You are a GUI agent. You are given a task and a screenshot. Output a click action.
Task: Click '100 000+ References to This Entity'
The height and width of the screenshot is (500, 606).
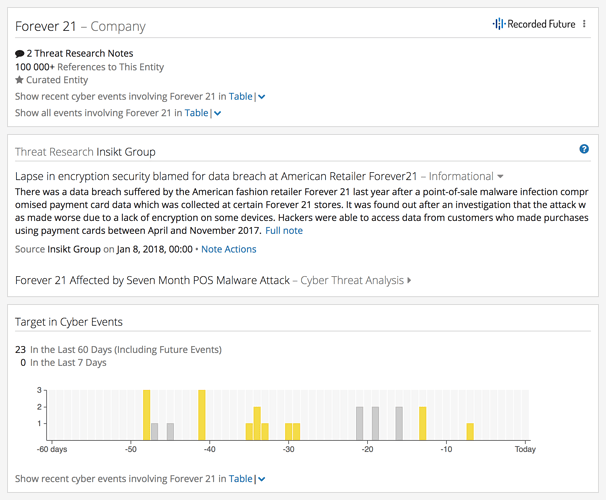(x=89, y=67)
